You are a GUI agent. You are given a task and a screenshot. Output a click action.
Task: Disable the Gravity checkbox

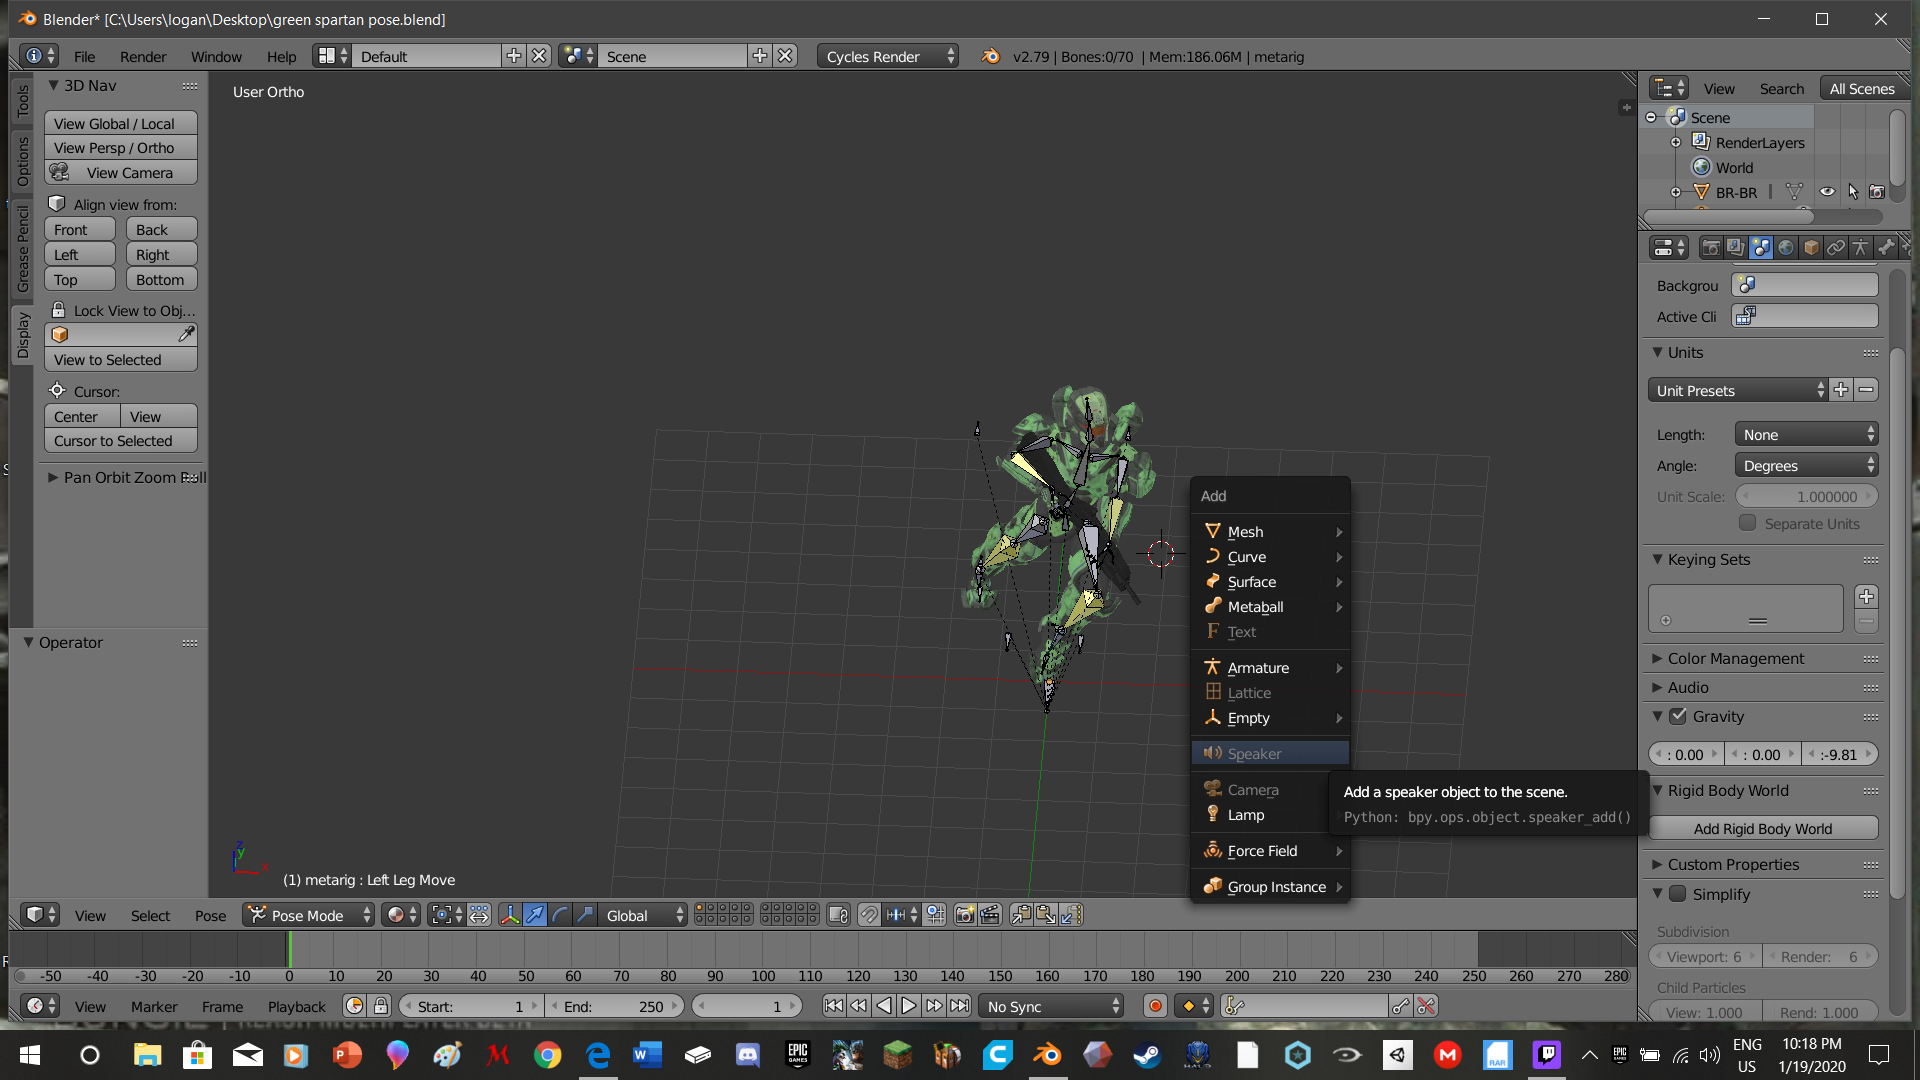click(x=1678, y=716)
